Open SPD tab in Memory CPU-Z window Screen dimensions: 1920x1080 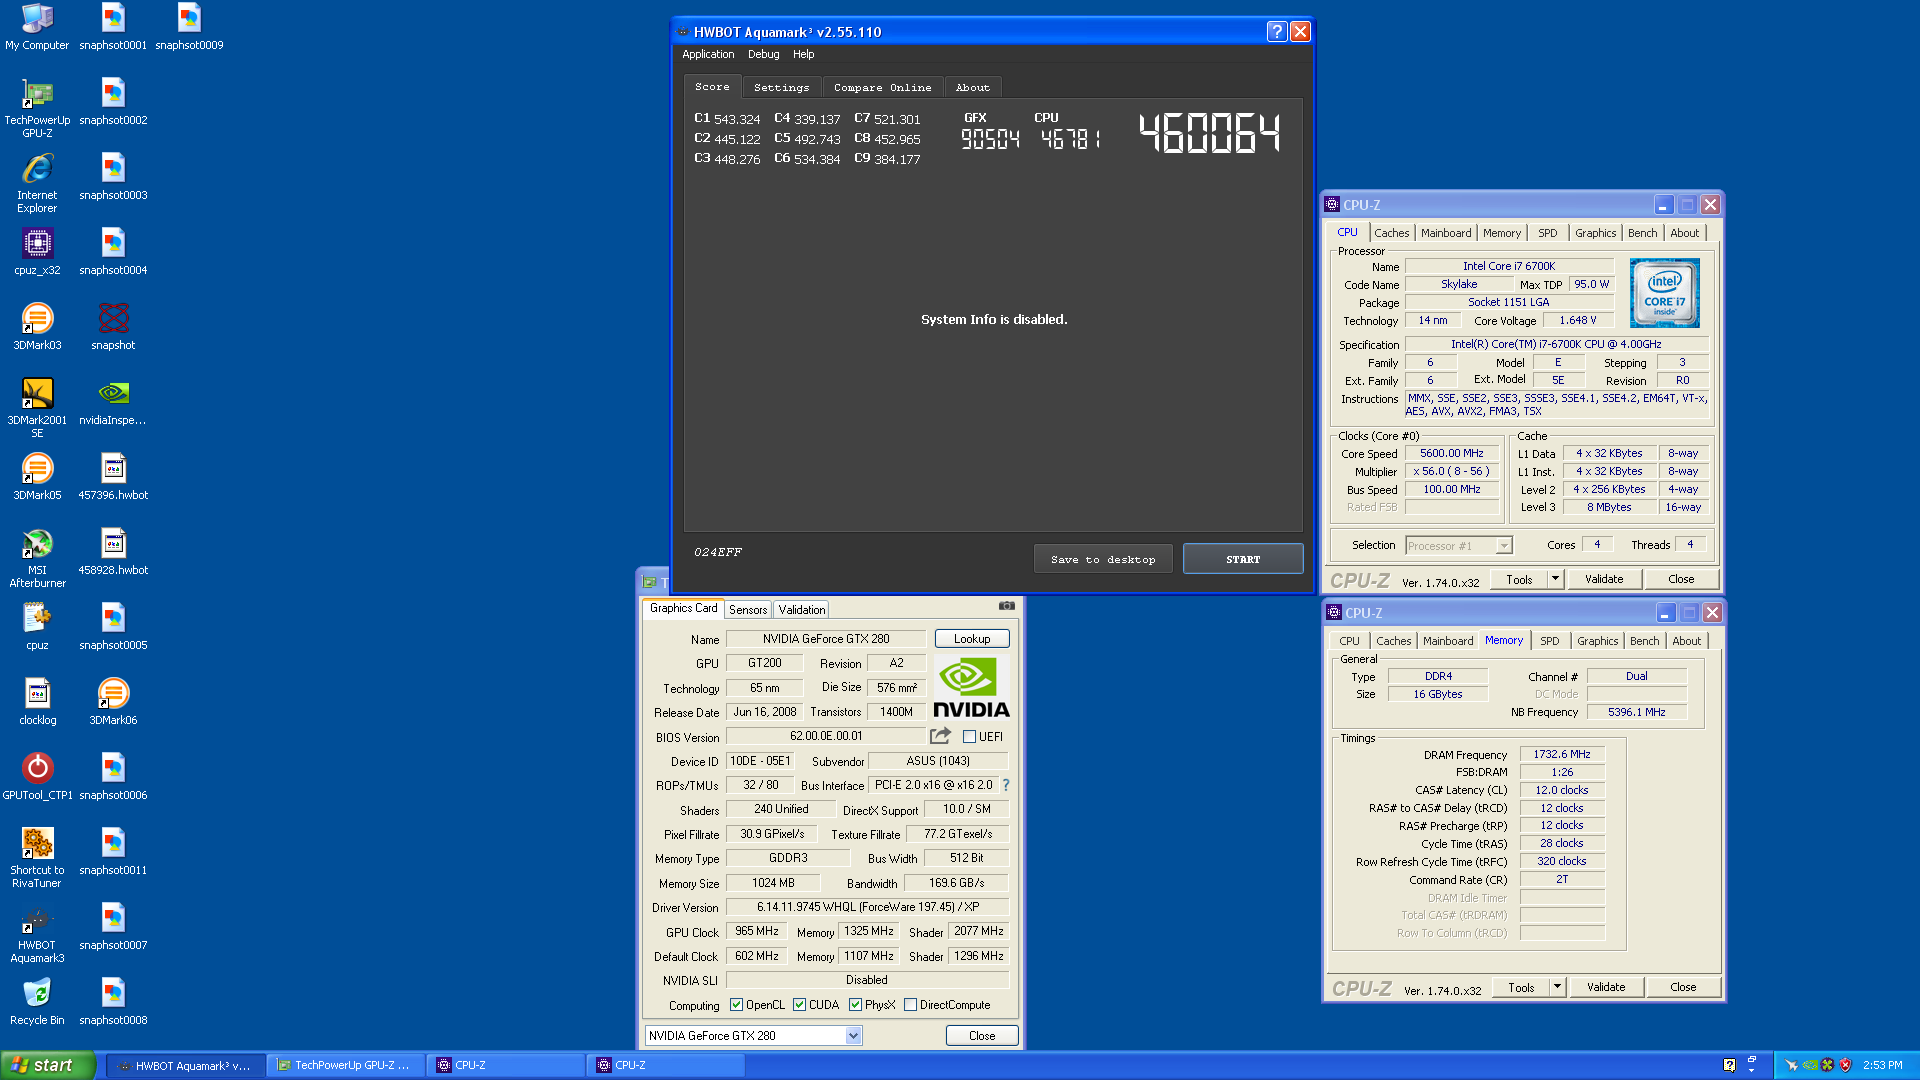click(x=1549, y=641)
